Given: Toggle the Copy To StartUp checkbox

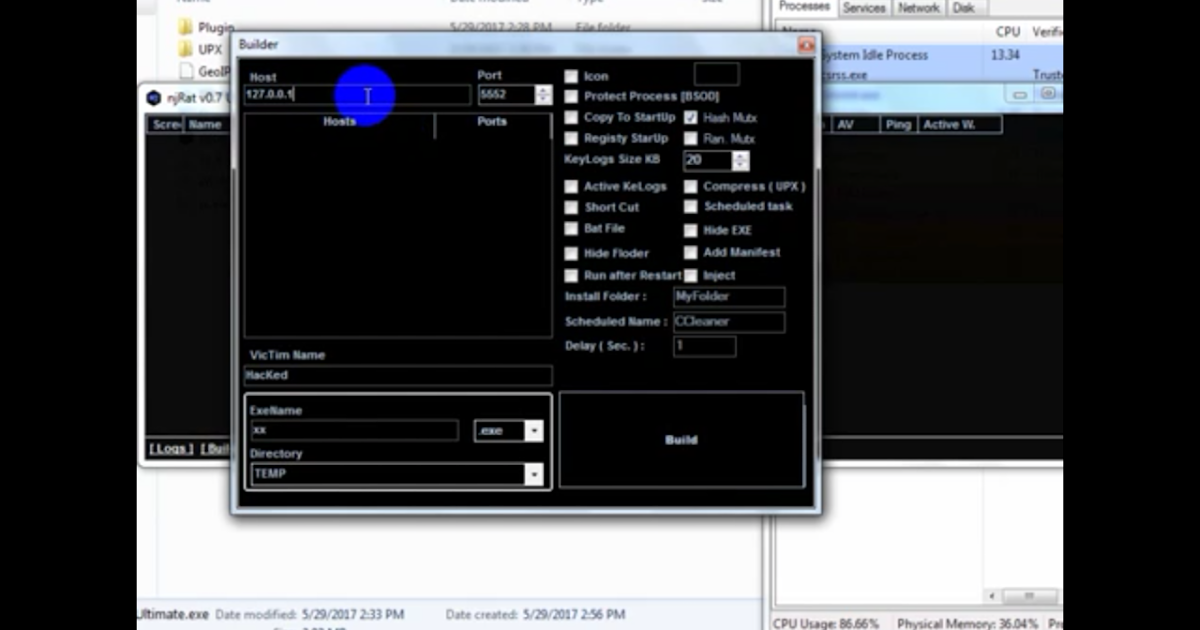Looking at the screenshot, I should [x=571, y=117].
